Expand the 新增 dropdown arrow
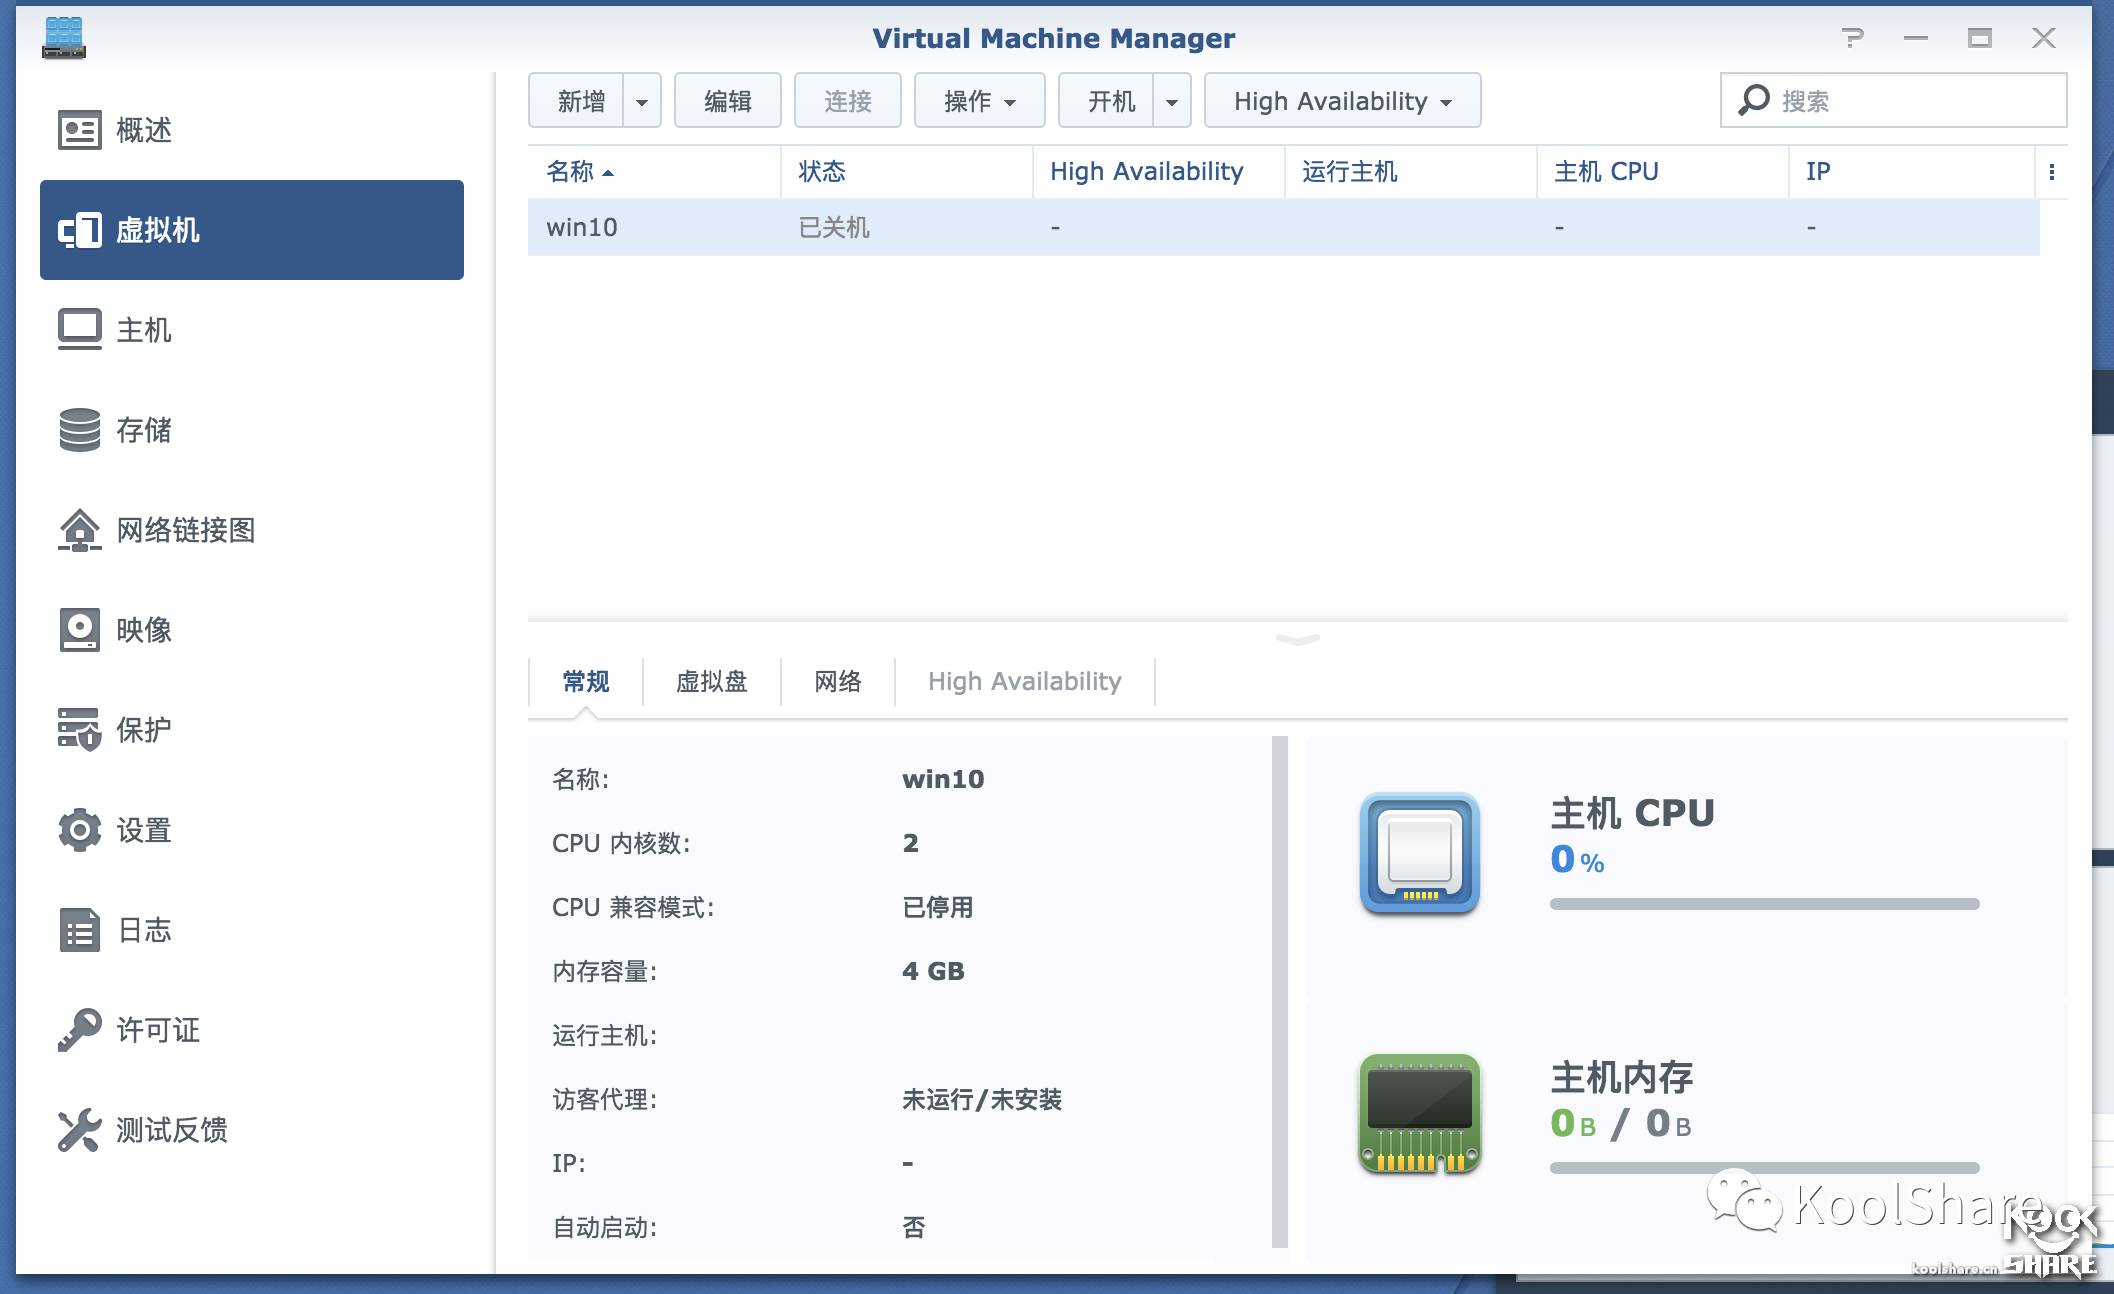 pos(642,101)
